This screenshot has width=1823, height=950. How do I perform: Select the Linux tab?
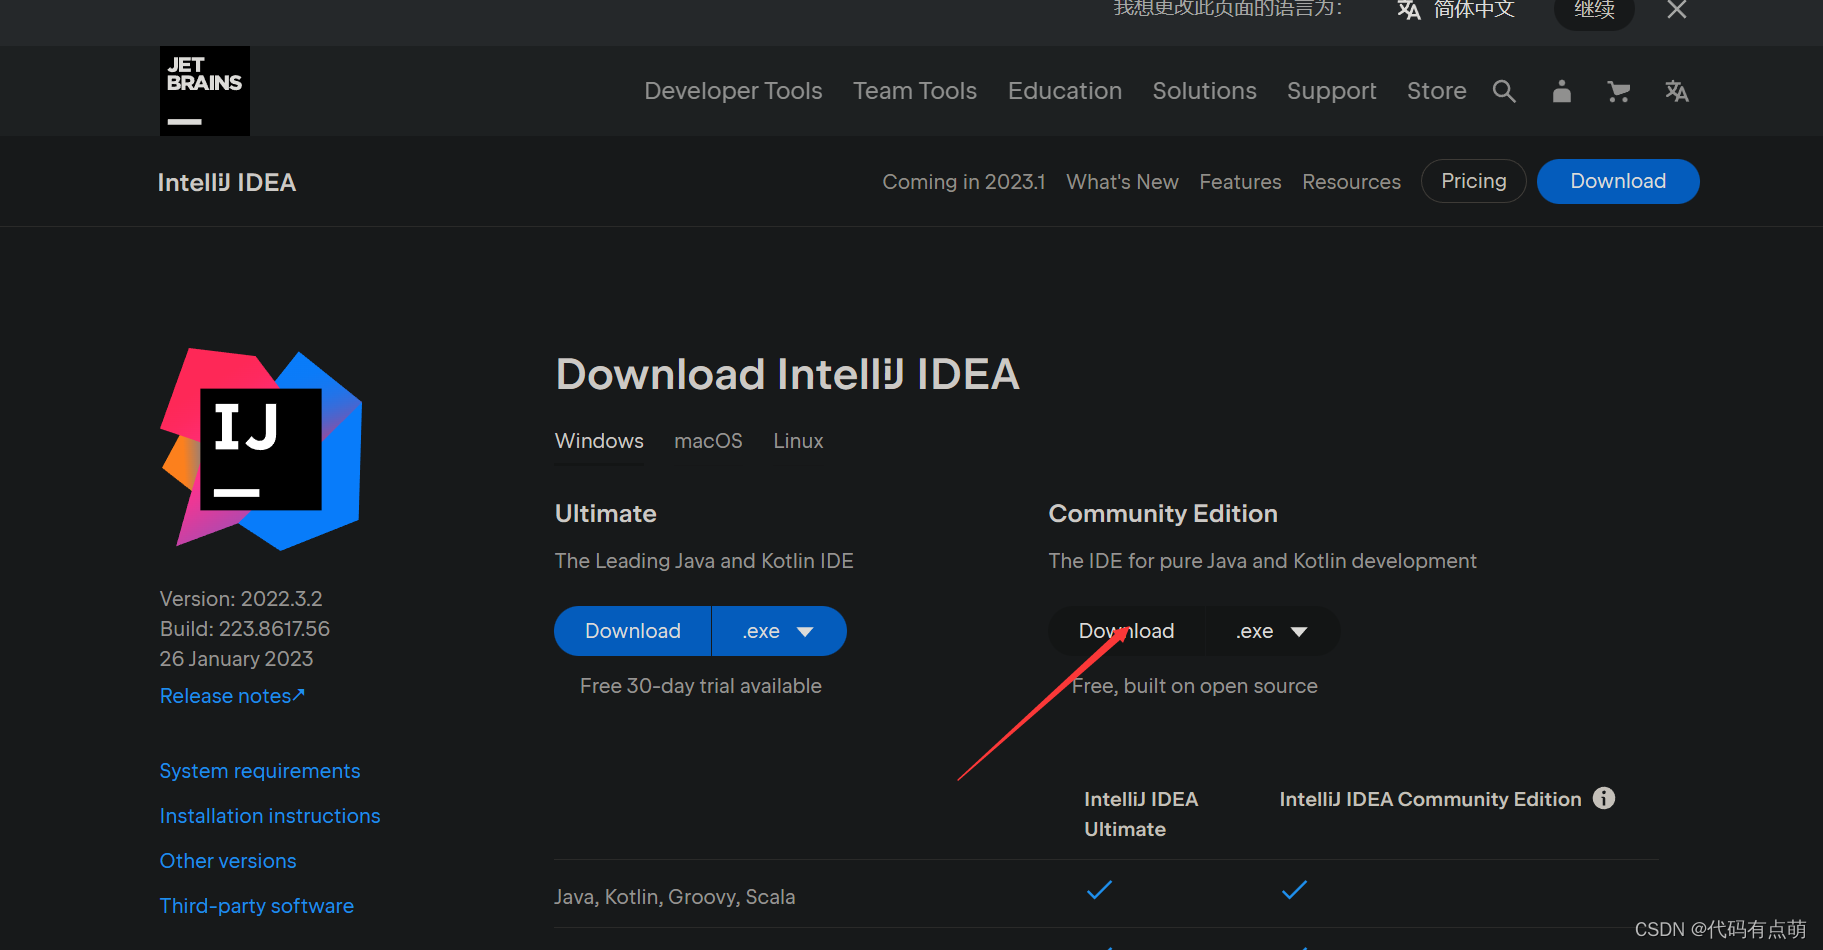798,441
